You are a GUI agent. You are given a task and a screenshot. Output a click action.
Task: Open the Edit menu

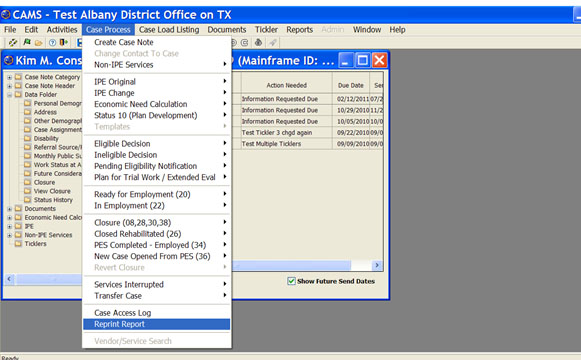[31, 30]
